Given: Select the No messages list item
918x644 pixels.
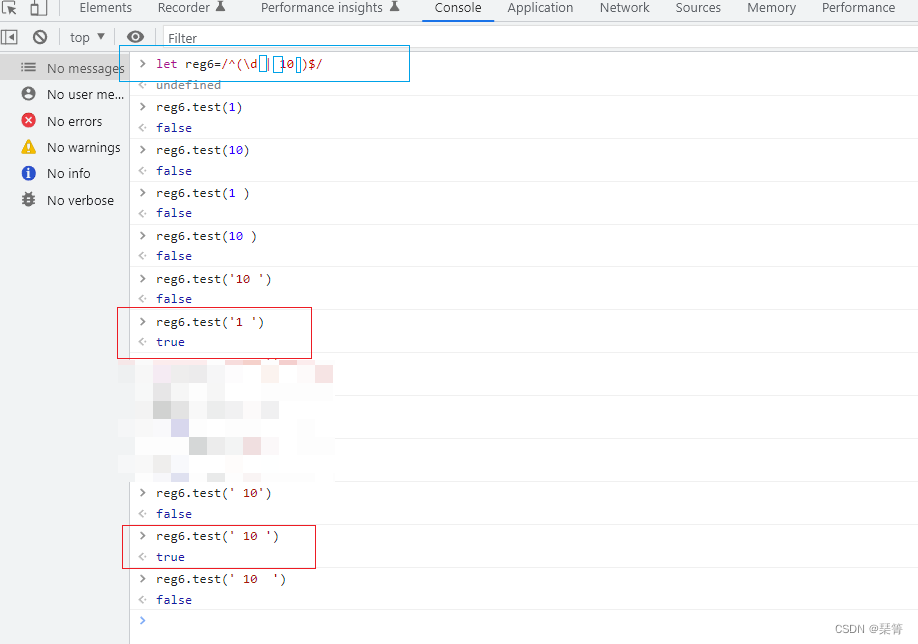Looking at the screenshot, I should point(85,68).
